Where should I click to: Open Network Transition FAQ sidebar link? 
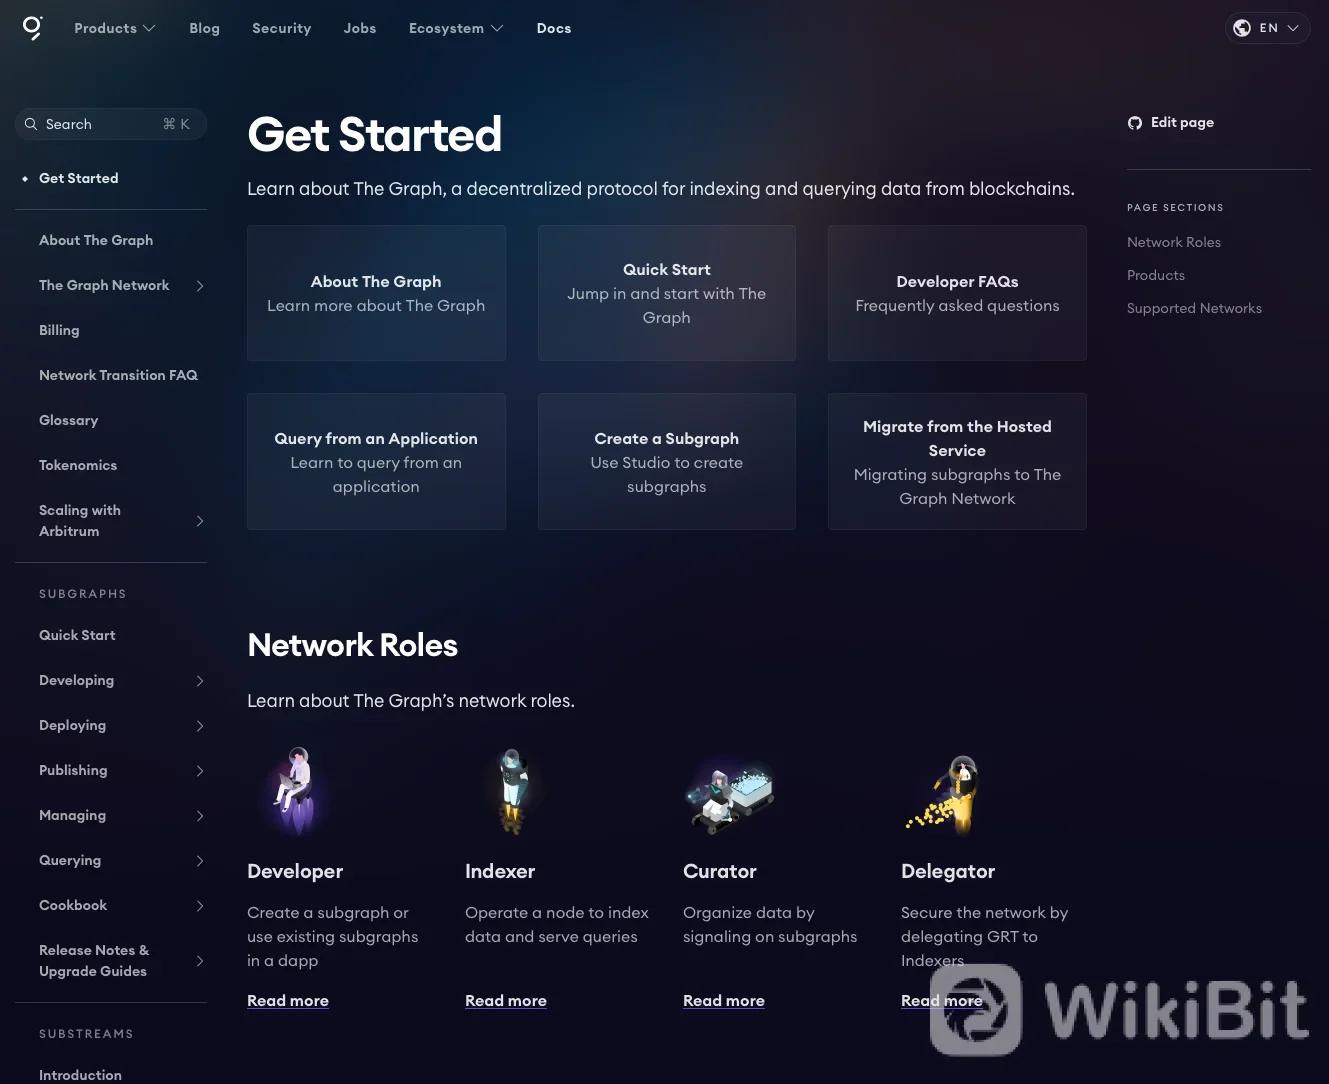pyautogui.click(x=118, y=375)
